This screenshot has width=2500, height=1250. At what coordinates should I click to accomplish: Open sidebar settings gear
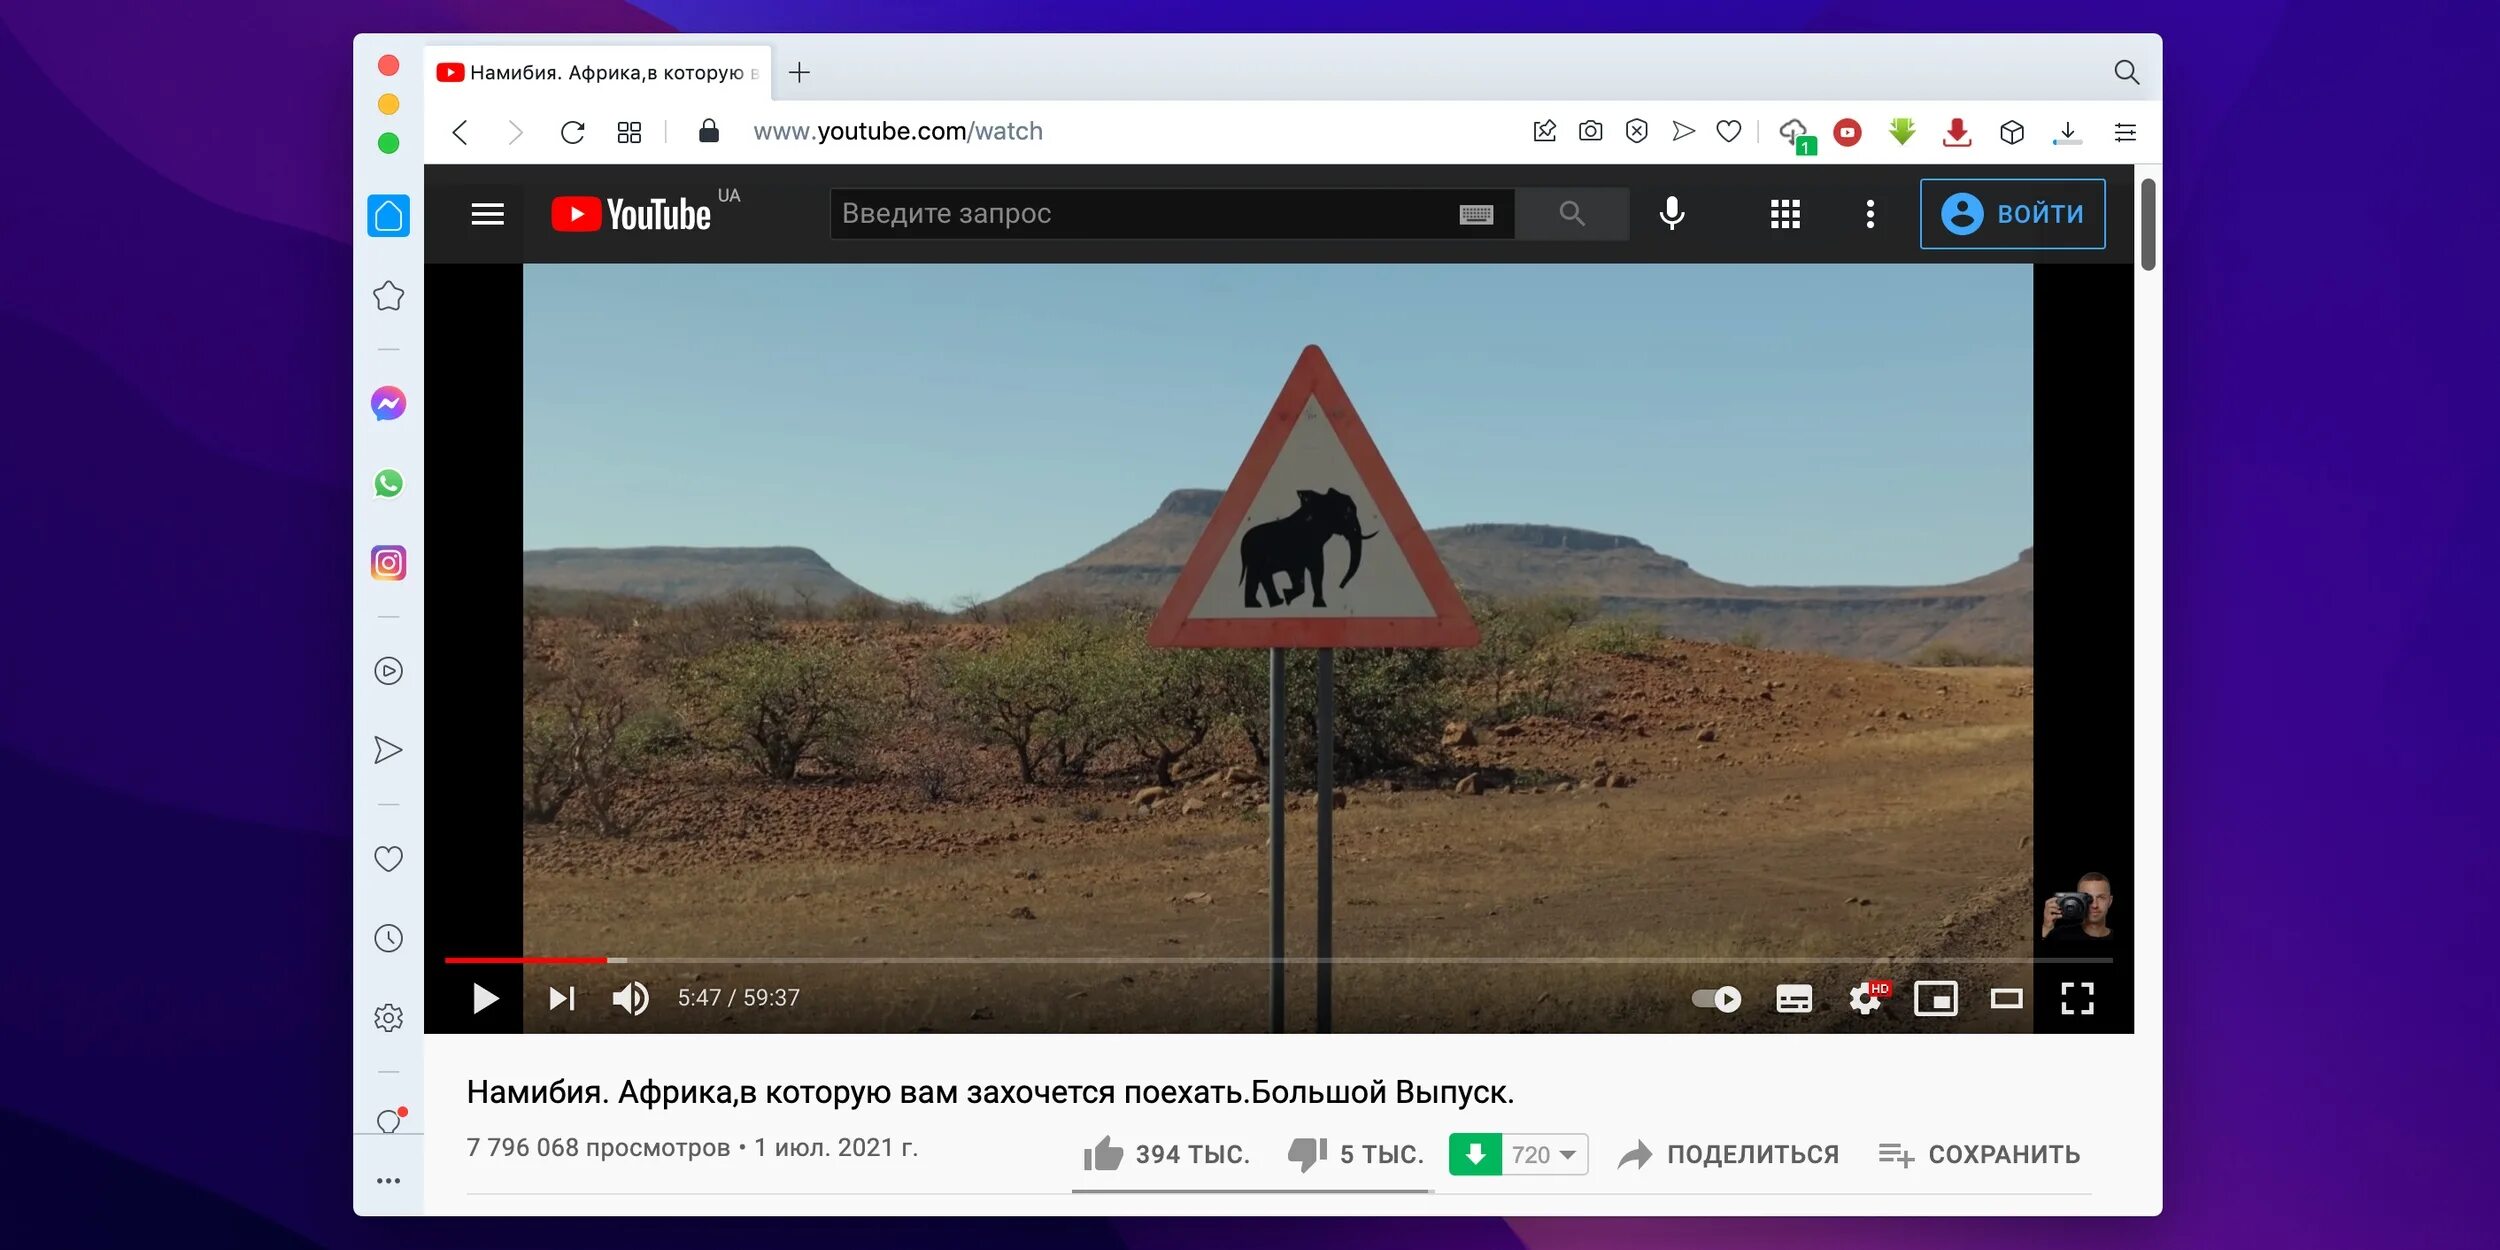coord(388,1018)
